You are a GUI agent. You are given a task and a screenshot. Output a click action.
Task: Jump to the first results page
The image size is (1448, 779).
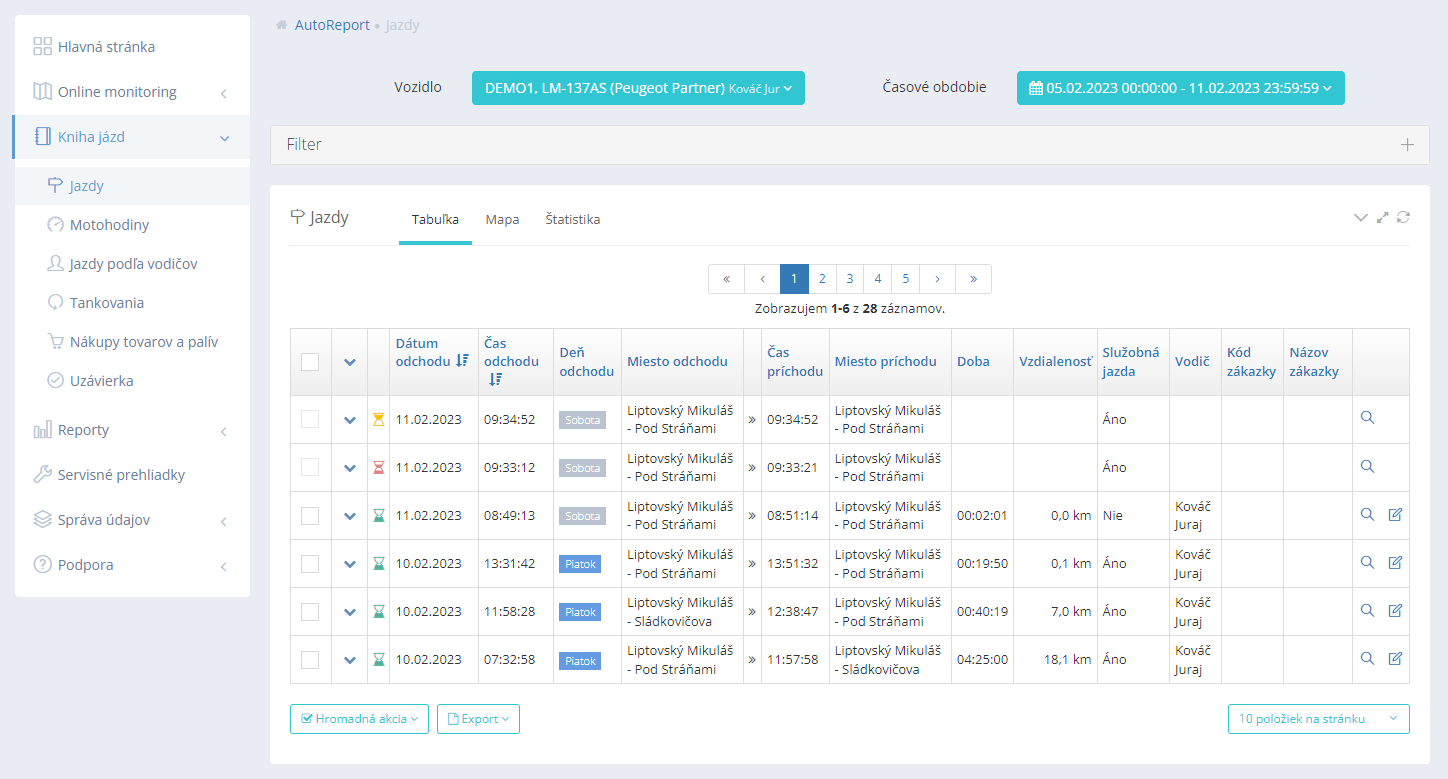(726, 279)
